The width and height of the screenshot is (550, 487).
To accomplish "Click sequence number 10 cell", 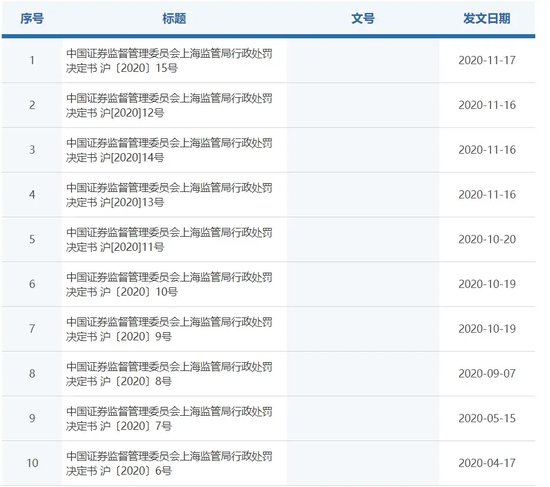I will pos(32,463).
